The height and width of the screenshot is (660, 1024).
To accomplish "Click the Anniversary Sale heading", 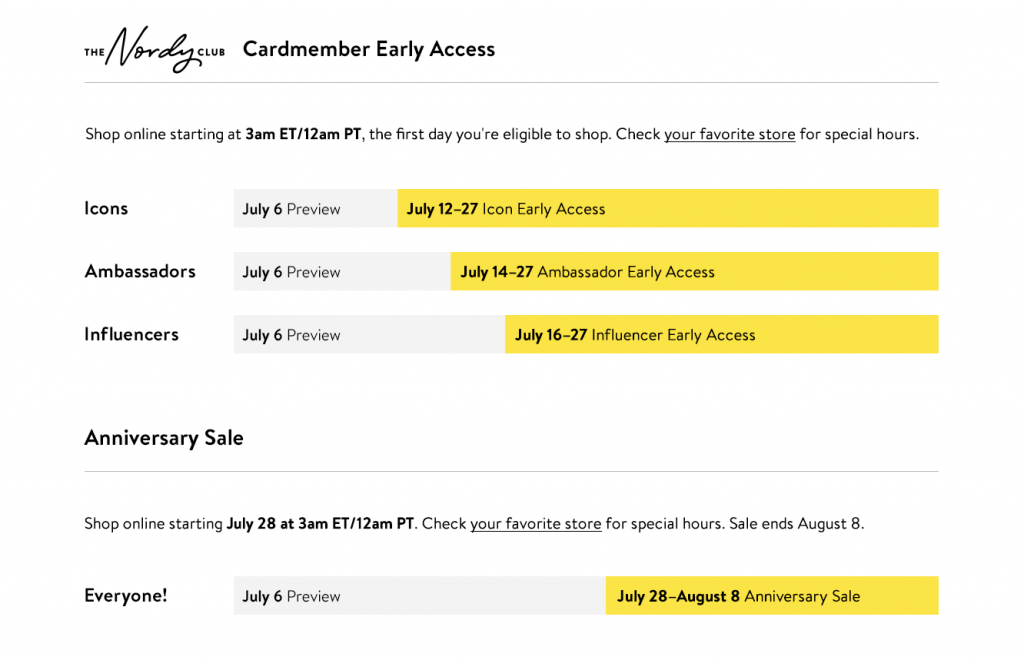I will 164,438.
